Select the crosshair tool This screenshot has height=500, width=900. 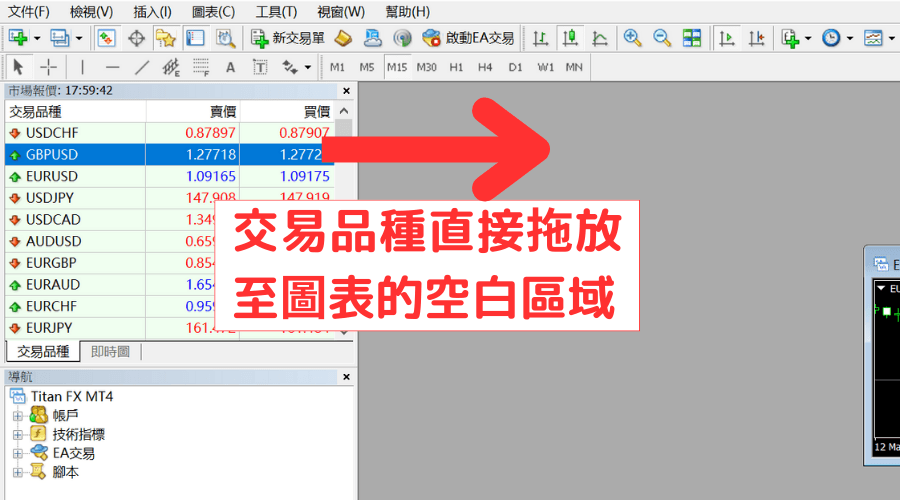coord(48,68)
